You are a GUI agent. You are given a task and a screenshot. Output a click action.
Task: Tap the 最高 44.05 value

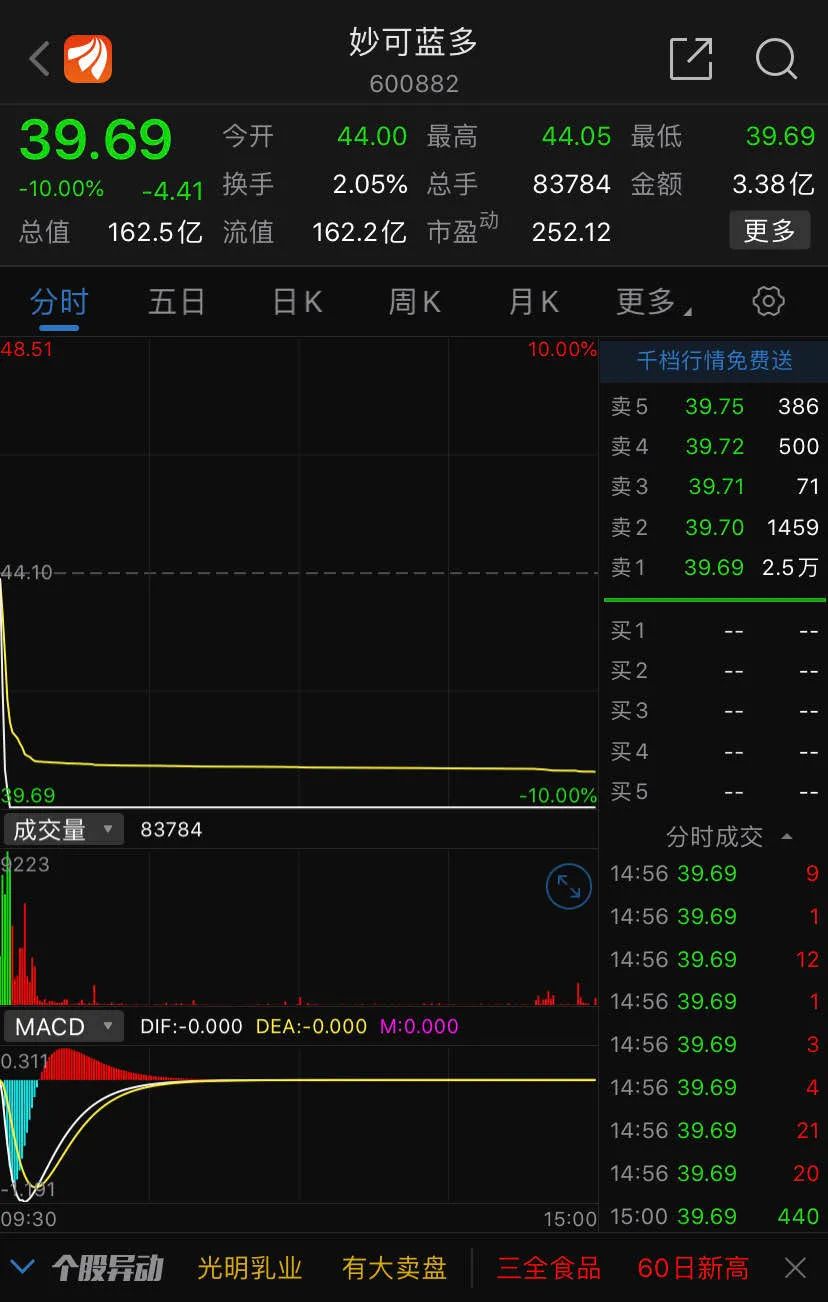pos(576,136)
